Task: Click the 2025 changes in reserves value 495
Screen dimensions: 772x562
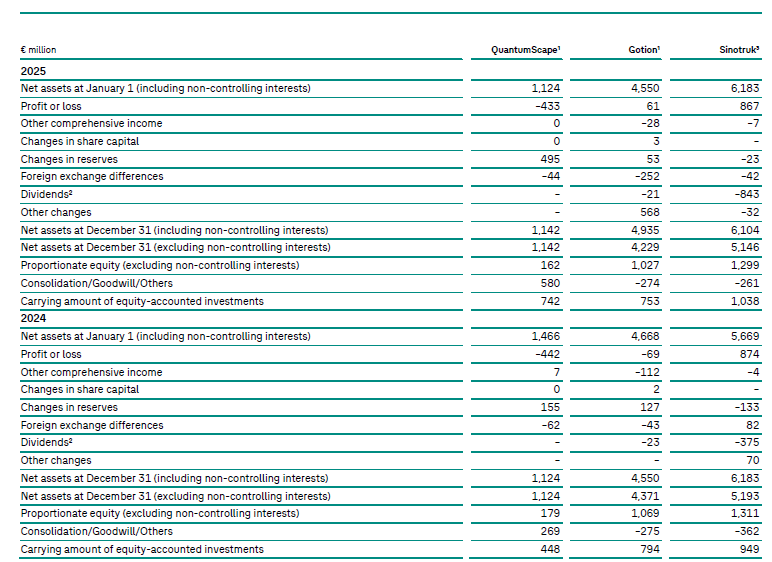Action: [549, 159]
